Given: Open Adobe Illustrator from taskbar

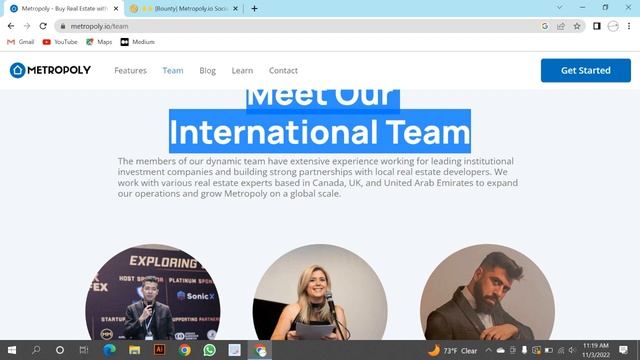Looking at the screenshot, I should (160, 350).
